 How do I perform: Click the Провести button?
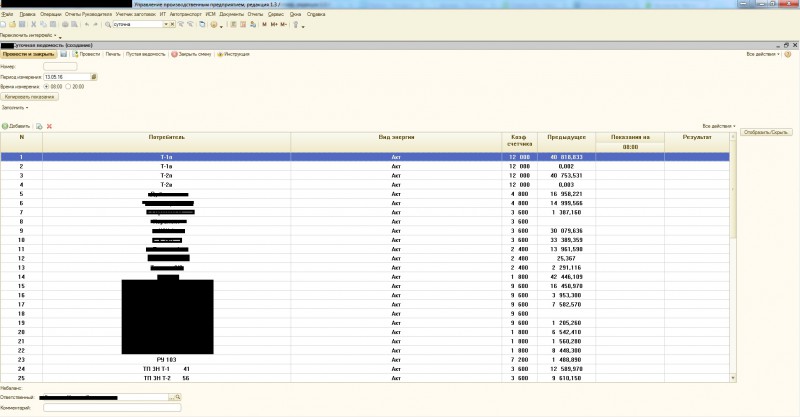(86, 54)
